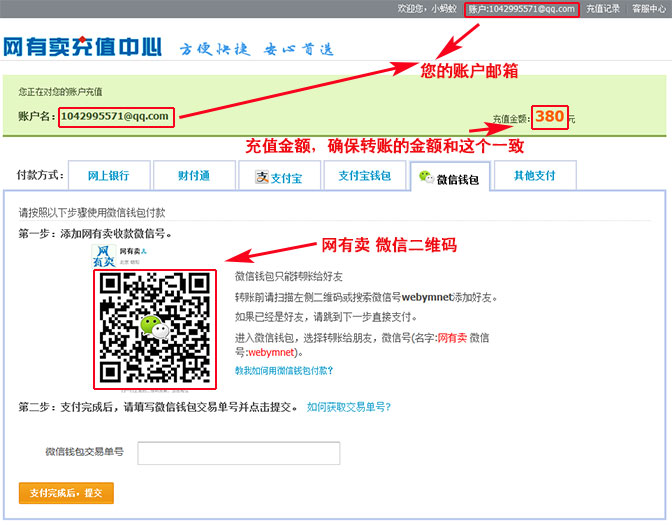Select the 支付宝 payment tab
Image resolution: width=672 pixels, height=525 pixels.
point(279,176)
